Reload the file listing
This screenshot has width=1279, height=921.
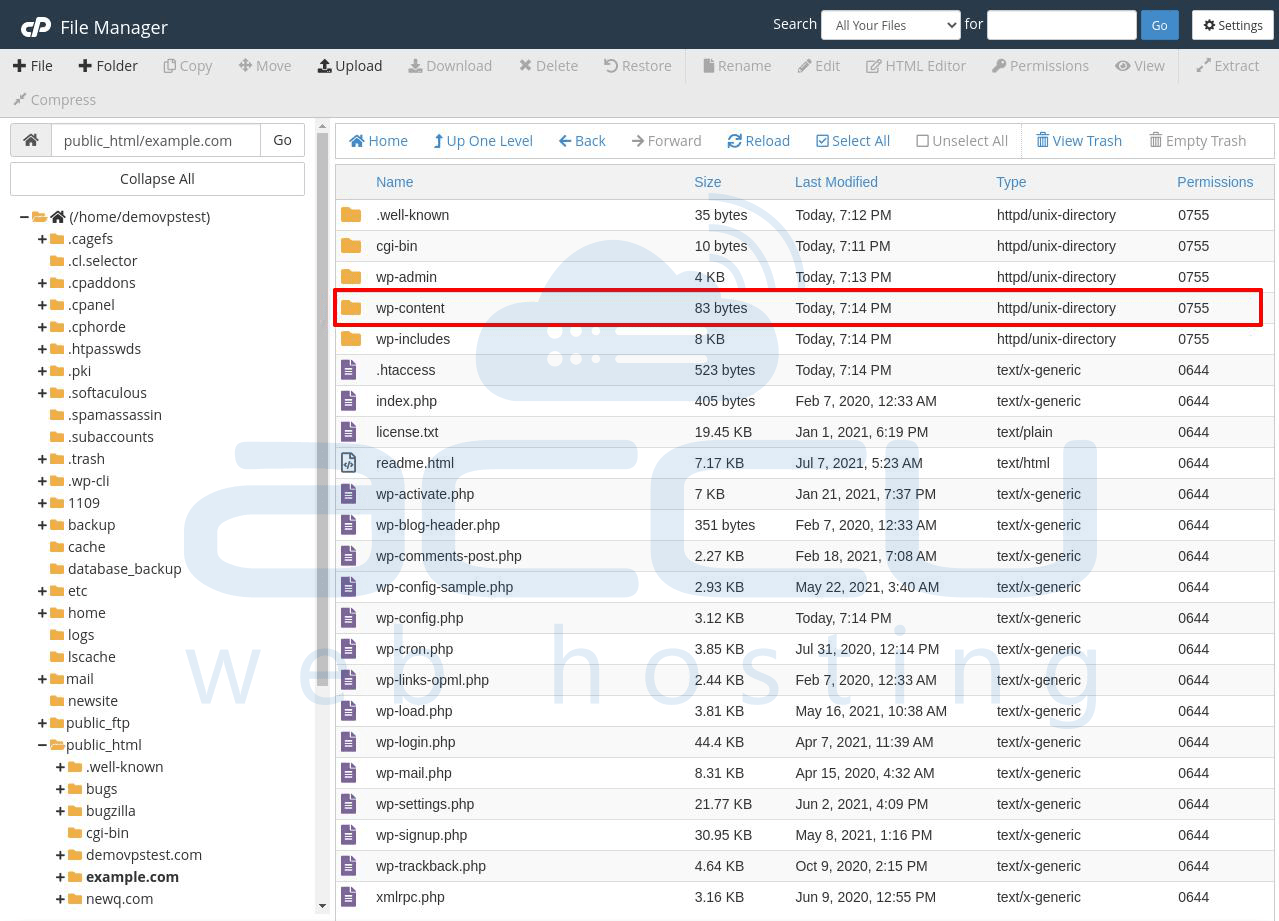(759, 141)
